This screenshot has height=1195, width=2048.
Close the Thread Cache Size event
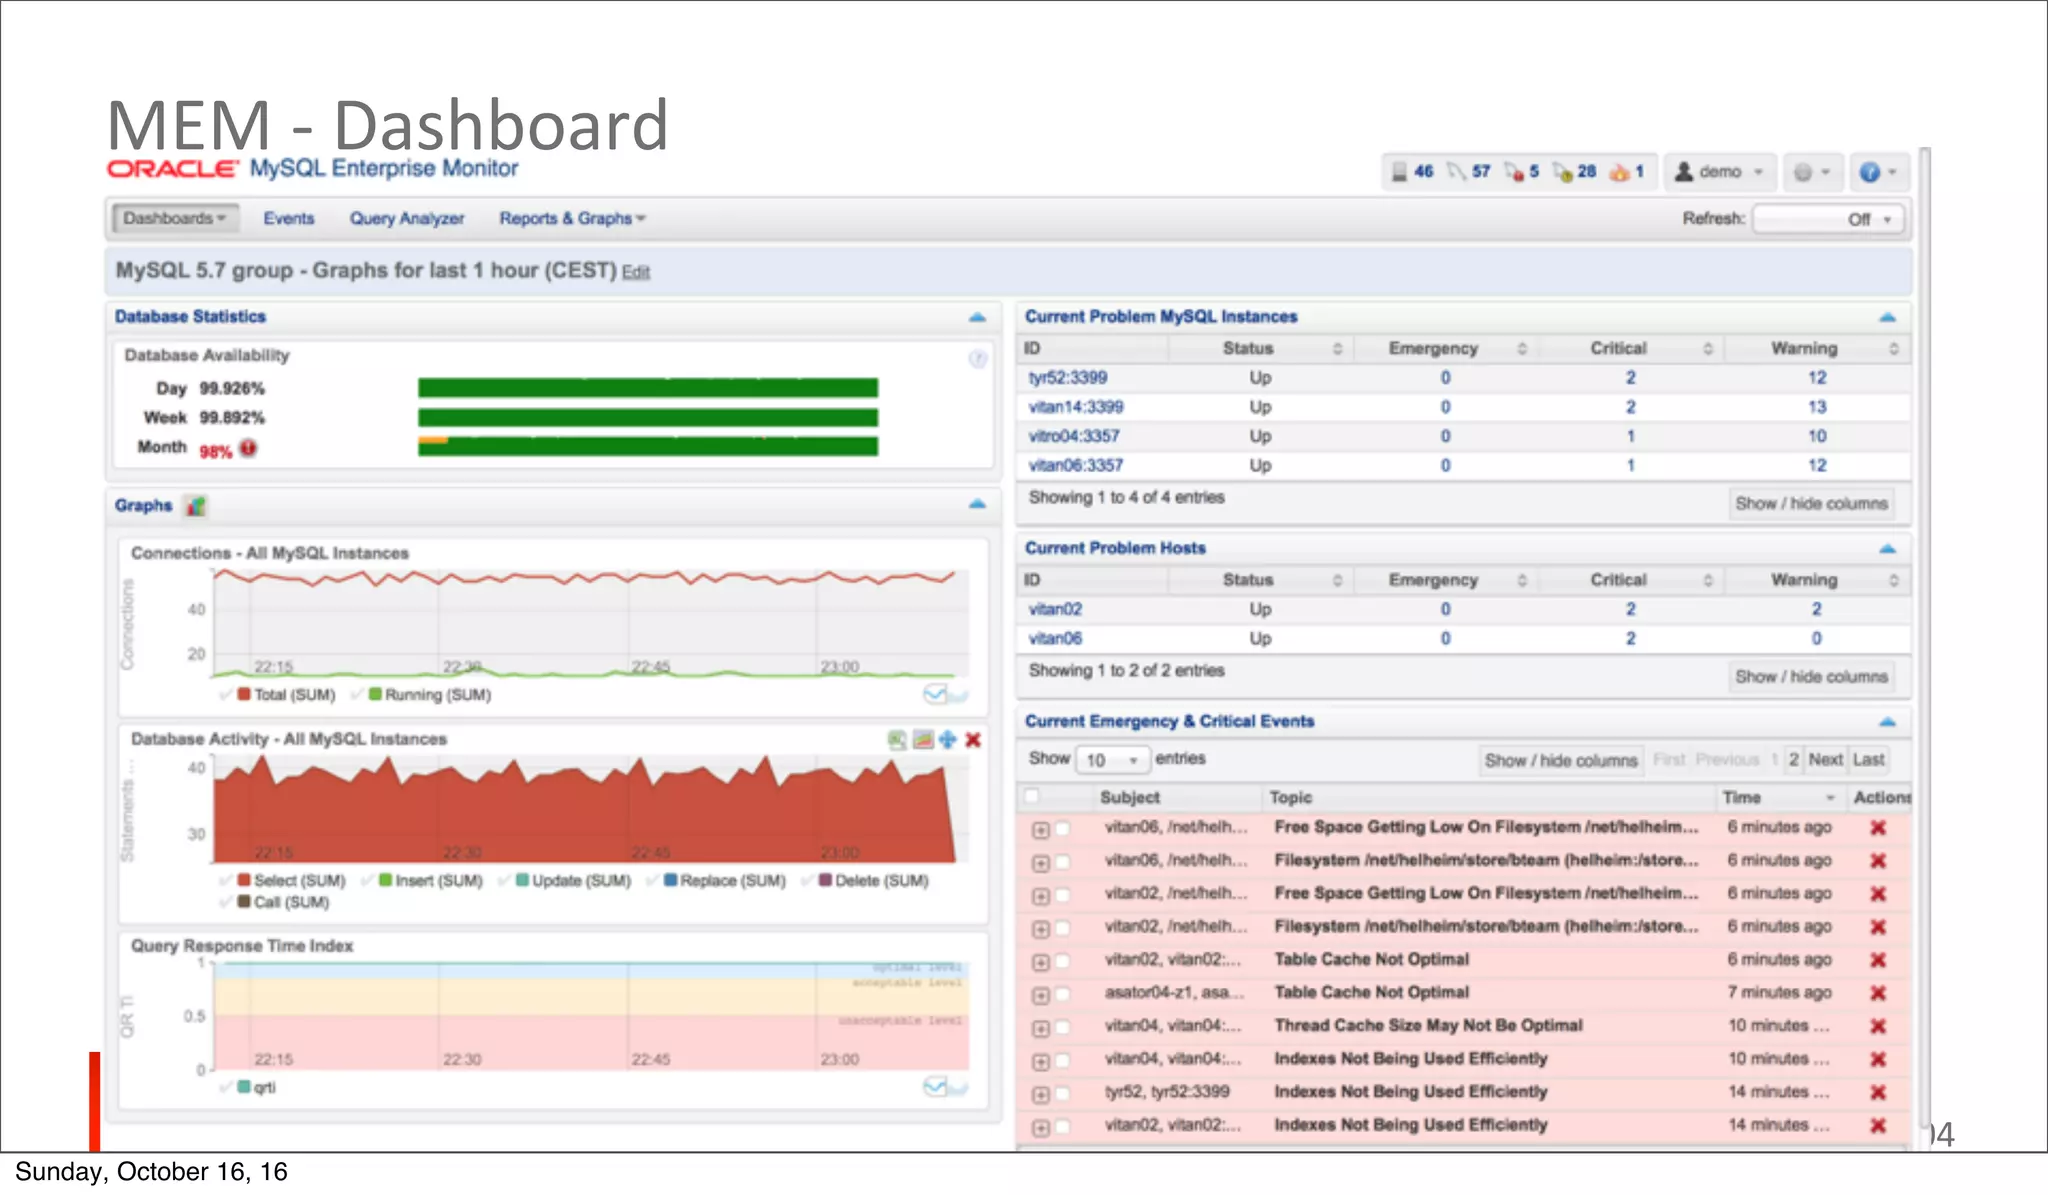1878,1026
